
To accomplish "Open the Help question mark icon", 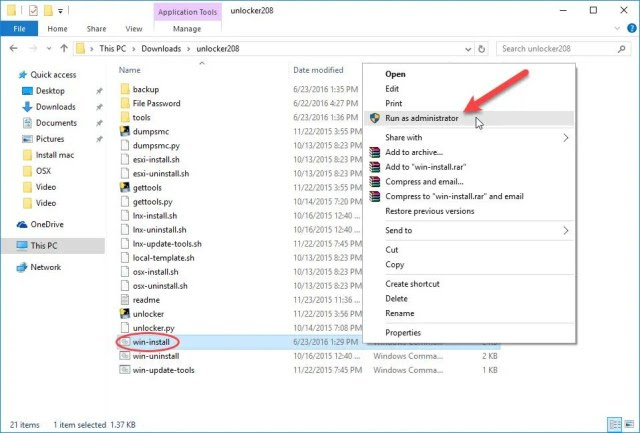I will pos(631,28).
